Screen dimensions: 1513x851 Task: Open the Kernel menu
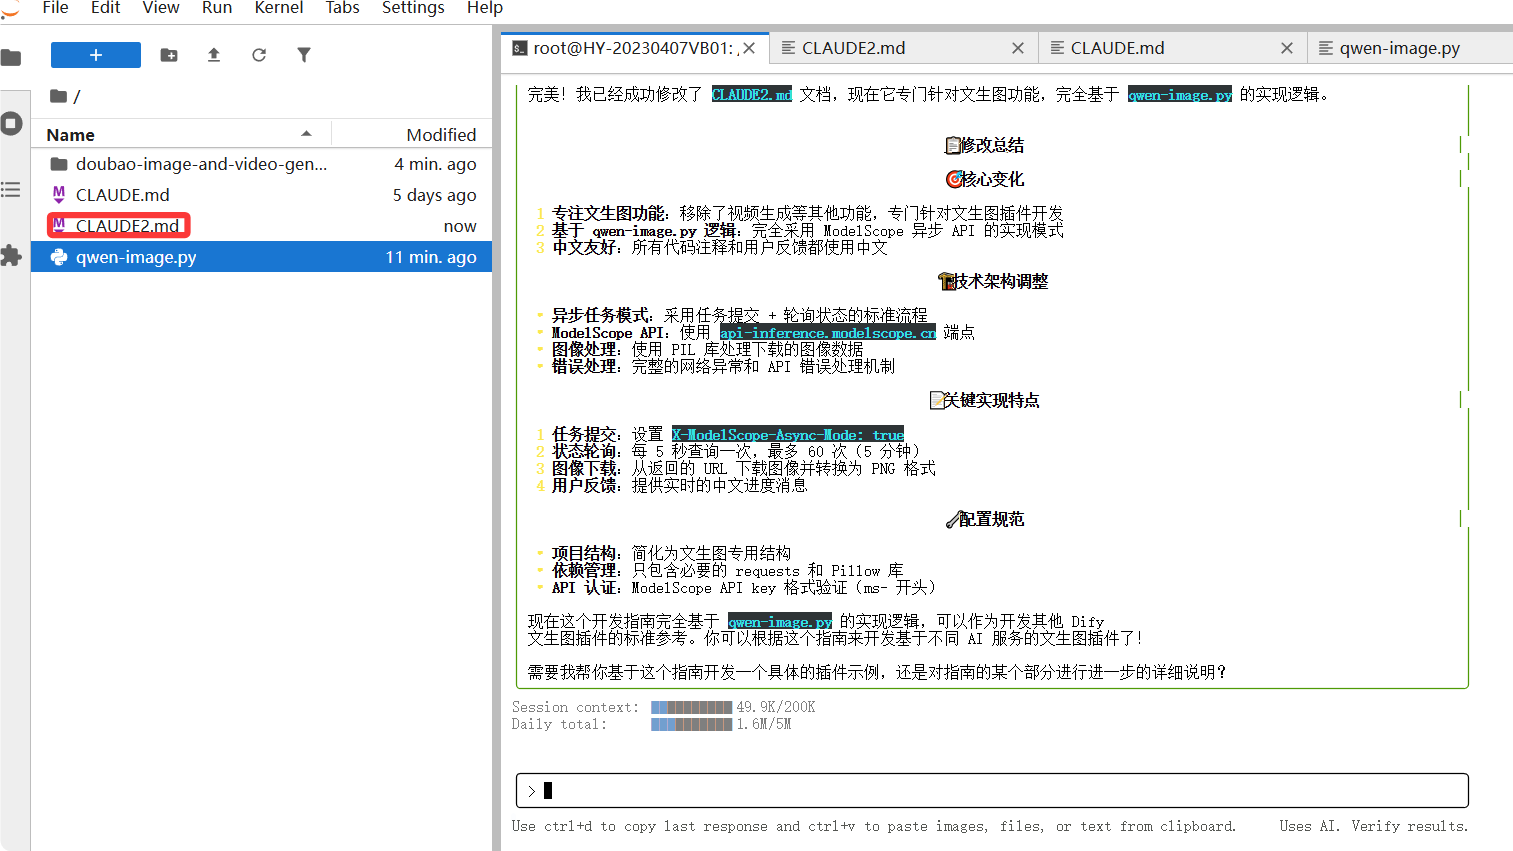click(278, 9)
